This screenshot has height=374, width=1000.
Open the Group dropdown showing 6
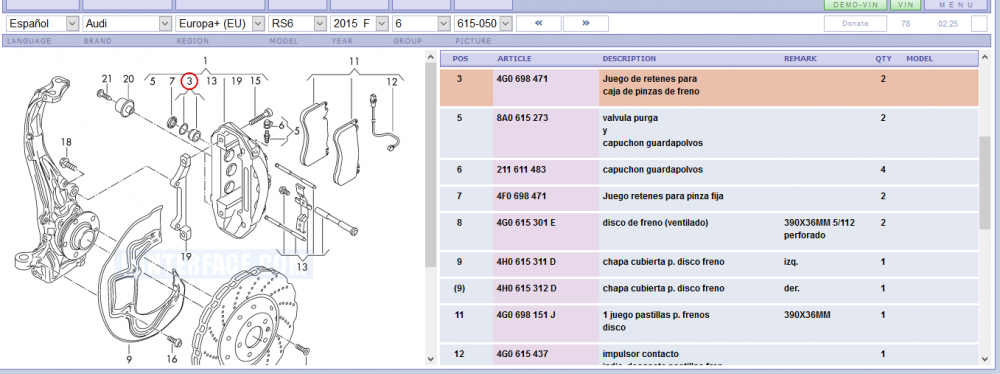(x=422, y=24)
